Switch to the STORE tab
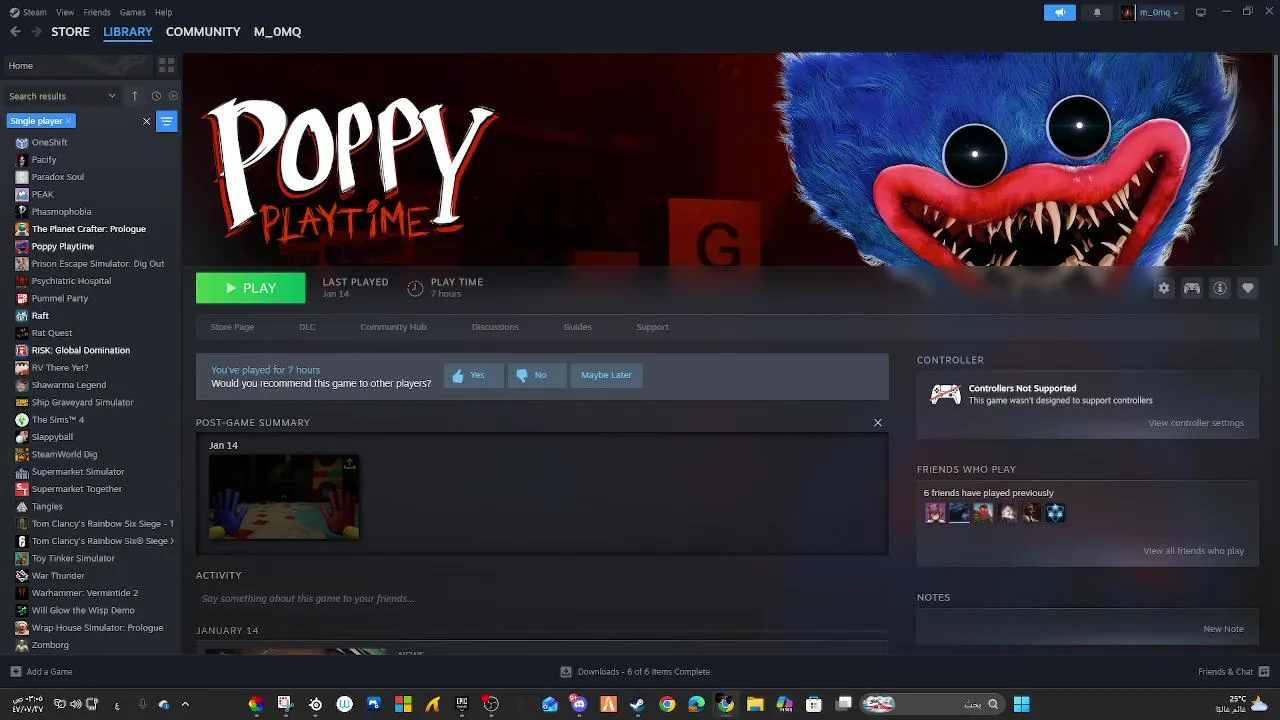Viewport: 1280px width, 720px height. [x=70, y=32]
